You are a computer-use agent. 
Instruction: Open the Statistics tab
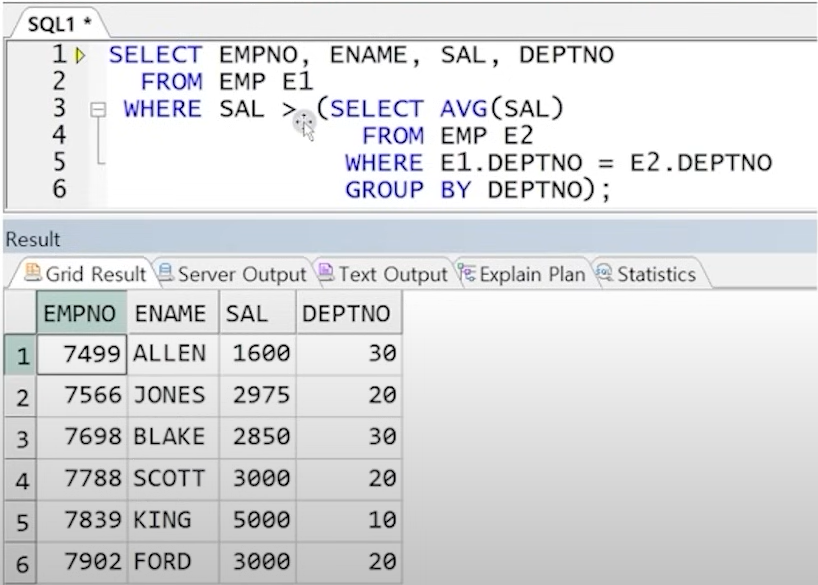(x=647, y=274)
